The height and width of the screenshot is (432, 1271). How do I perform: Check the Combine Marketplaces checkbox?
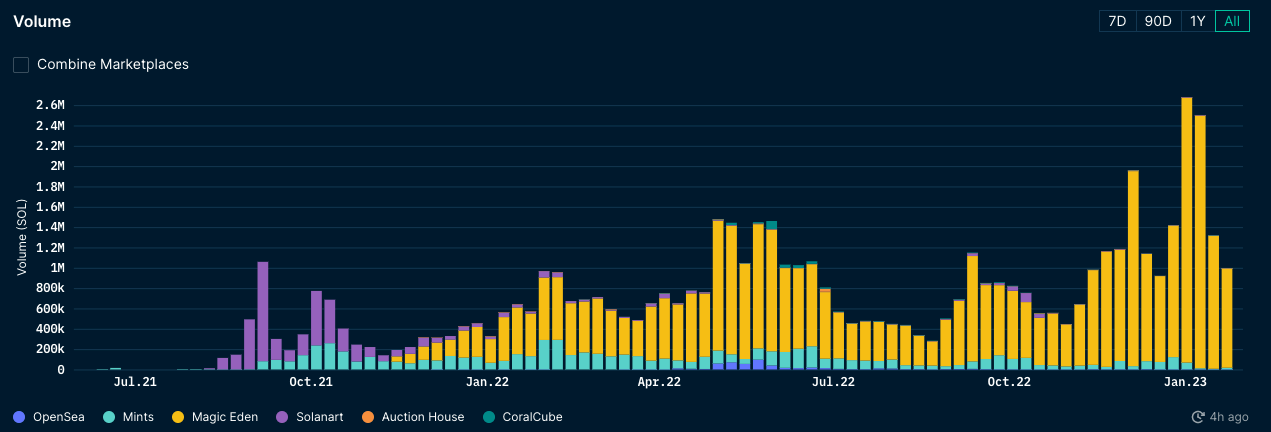21,65
